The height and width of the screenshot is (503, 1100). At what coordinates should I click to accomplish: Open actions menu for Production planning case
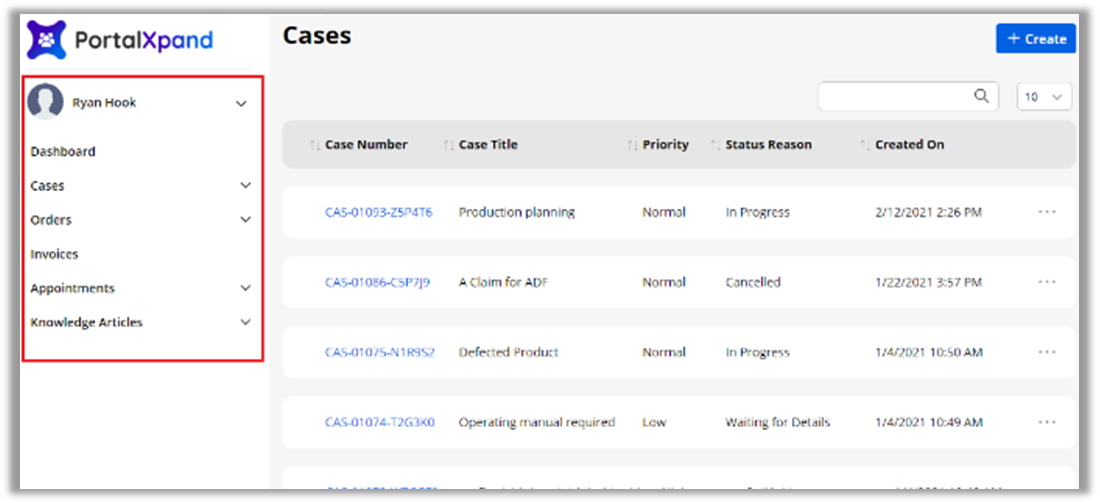click(1047, 212)
